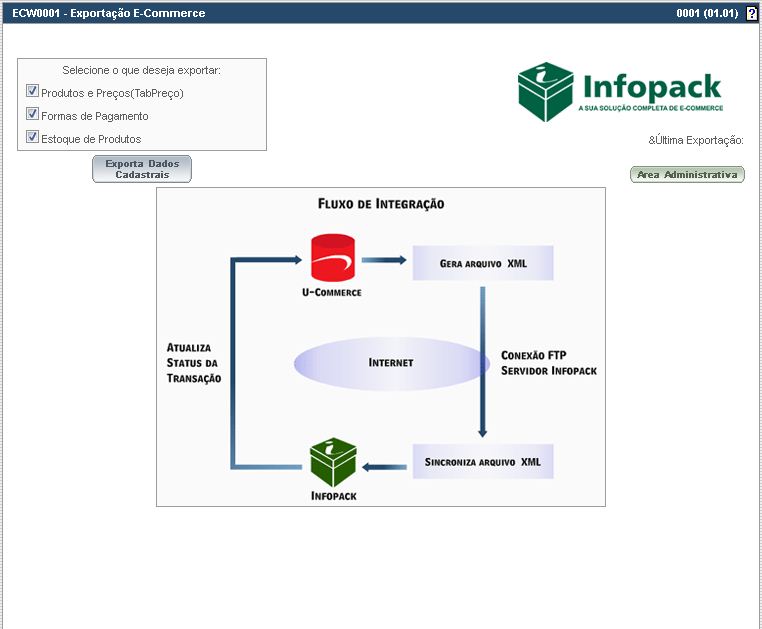Click the Gera arquivo XML box
The height and width of the screenshot is (629, 762).
(483, 264)
